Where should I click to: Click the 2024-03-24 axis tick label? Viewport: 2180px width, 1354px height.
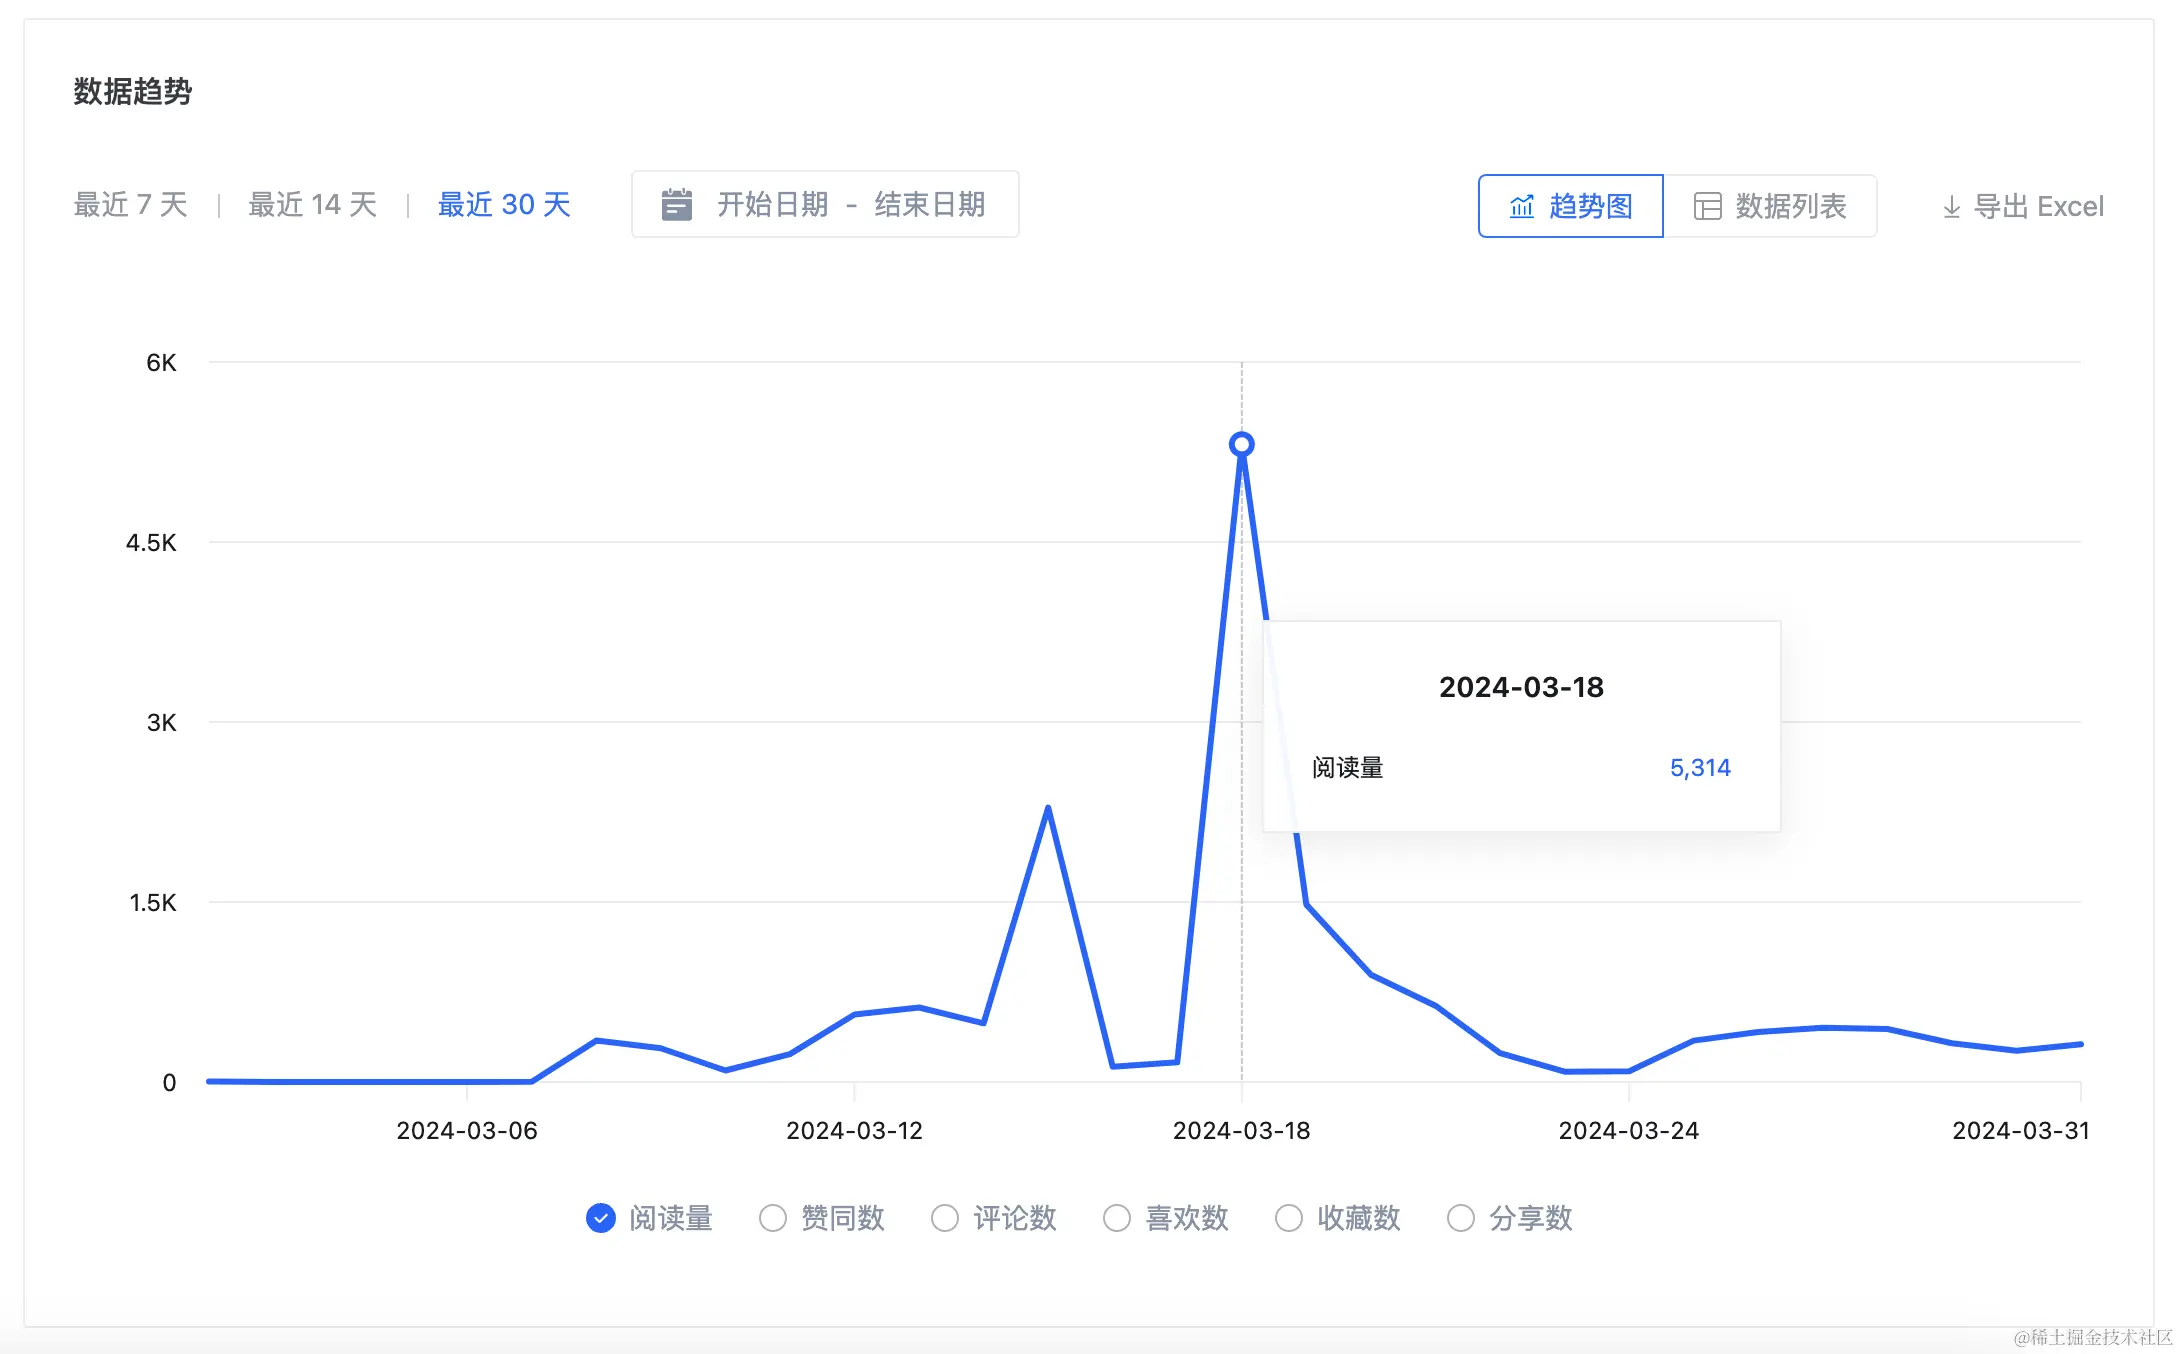pos(1628,1131)
